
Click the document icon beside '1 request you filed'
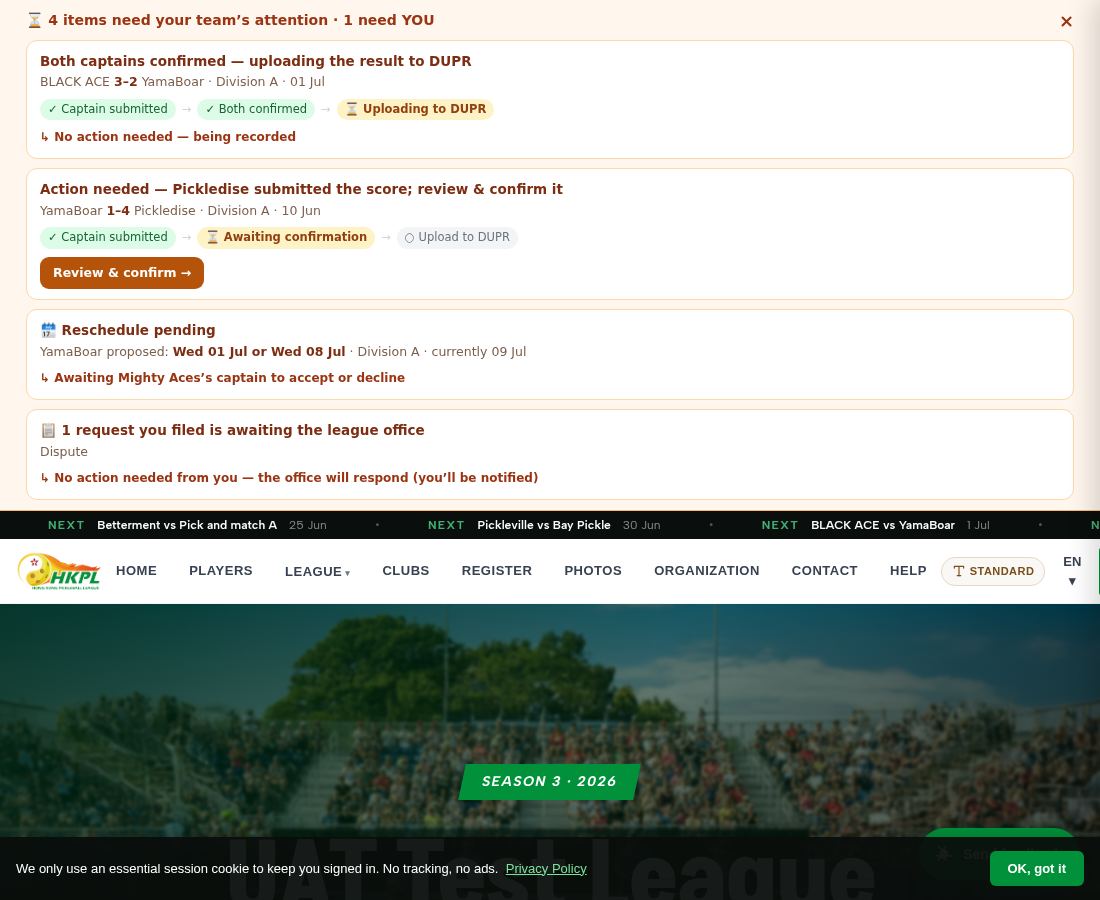[x=48, y=430]
